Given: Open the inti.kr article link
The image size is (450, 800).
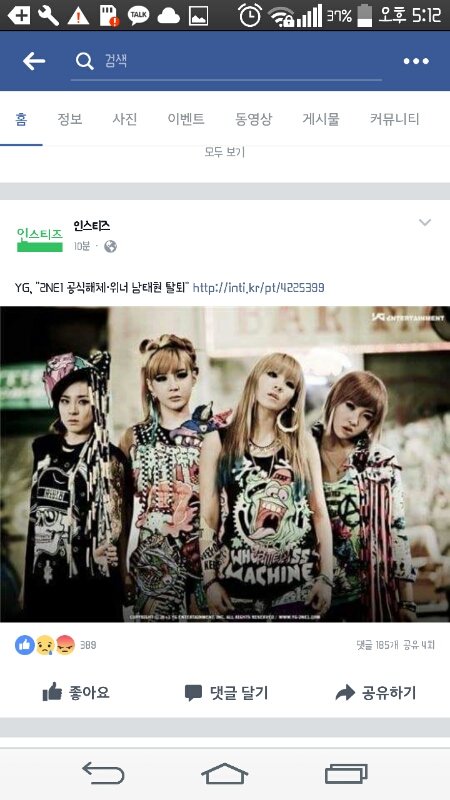Looking at the screenshot, I should [258, 288].
